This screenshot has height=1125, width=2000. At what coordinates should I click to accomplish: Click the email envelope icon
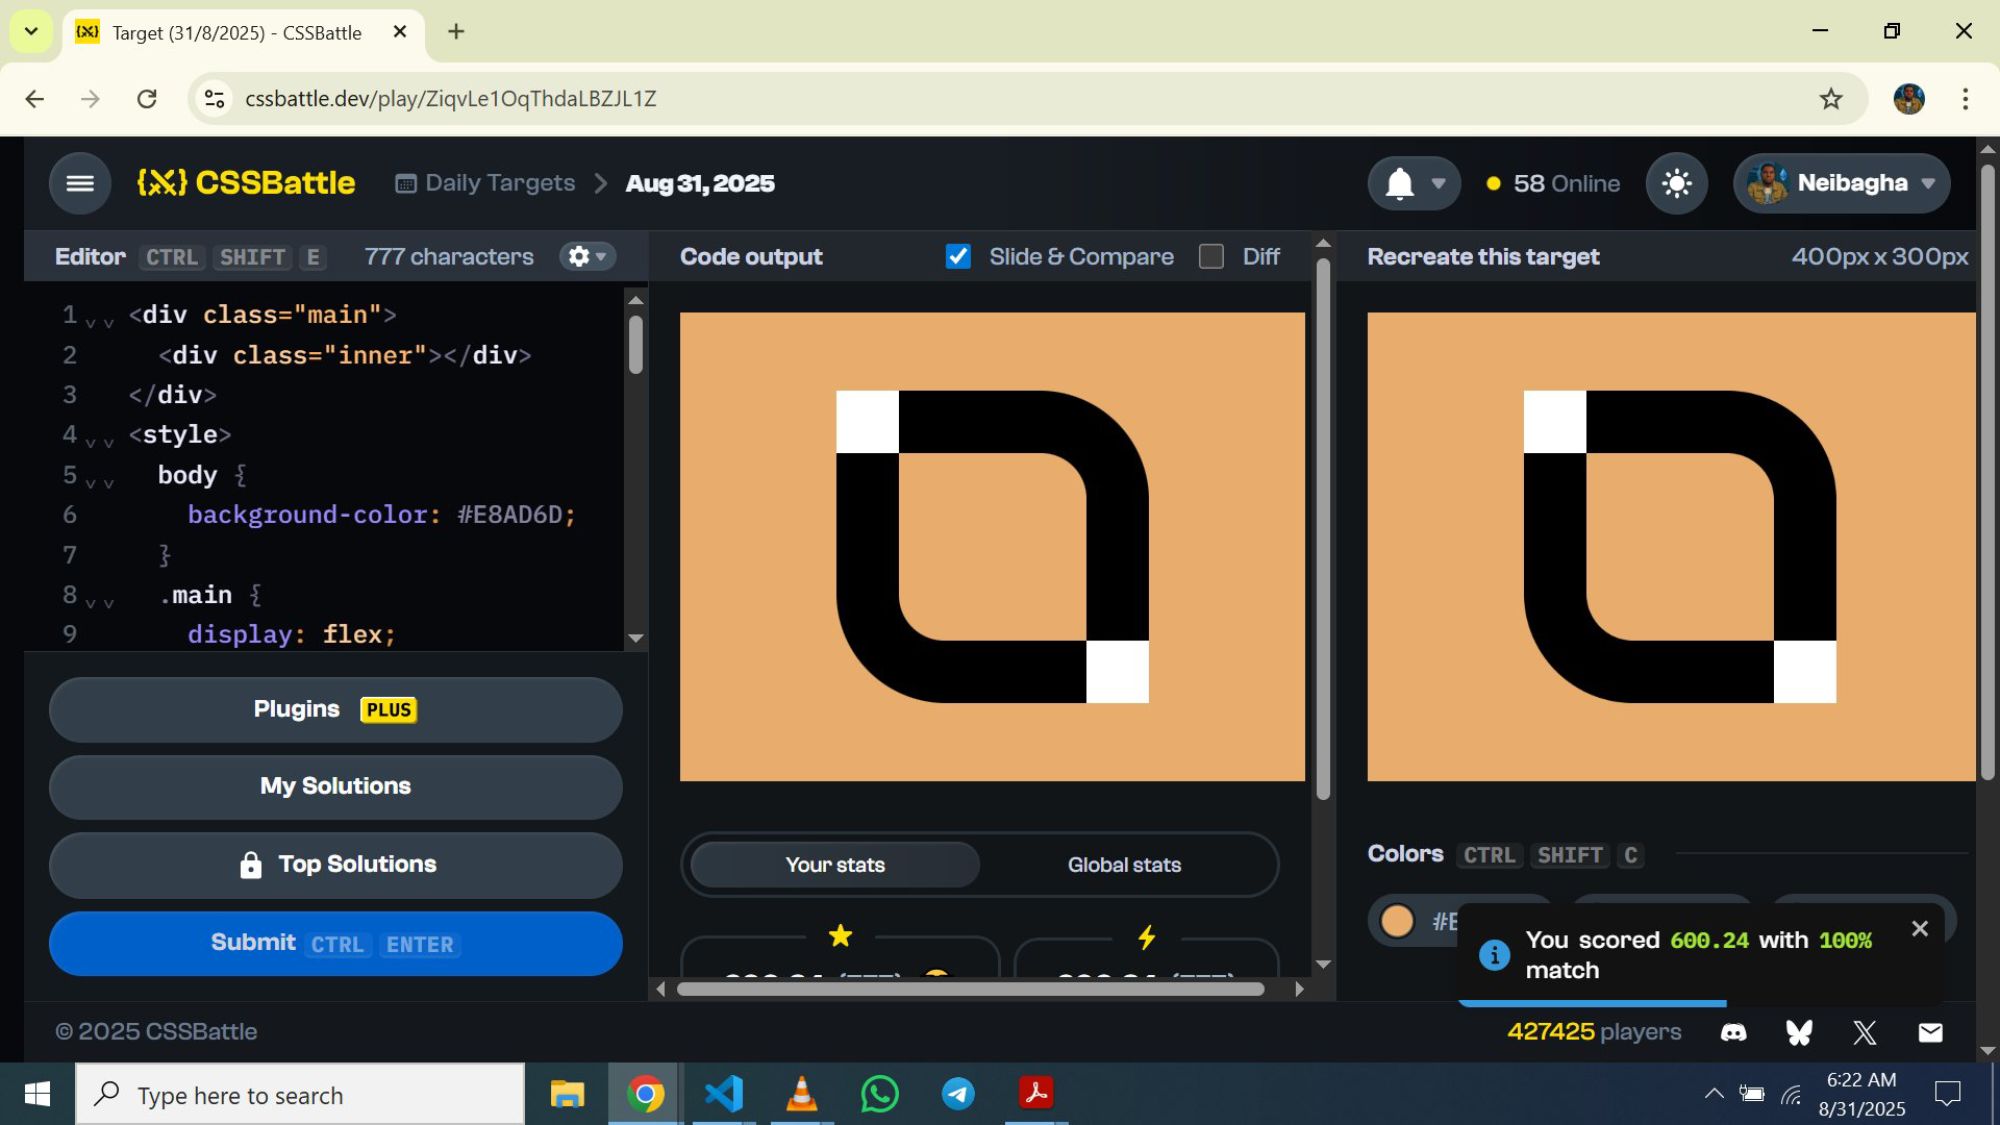pyautogui.click(x=1930, y=1032)
